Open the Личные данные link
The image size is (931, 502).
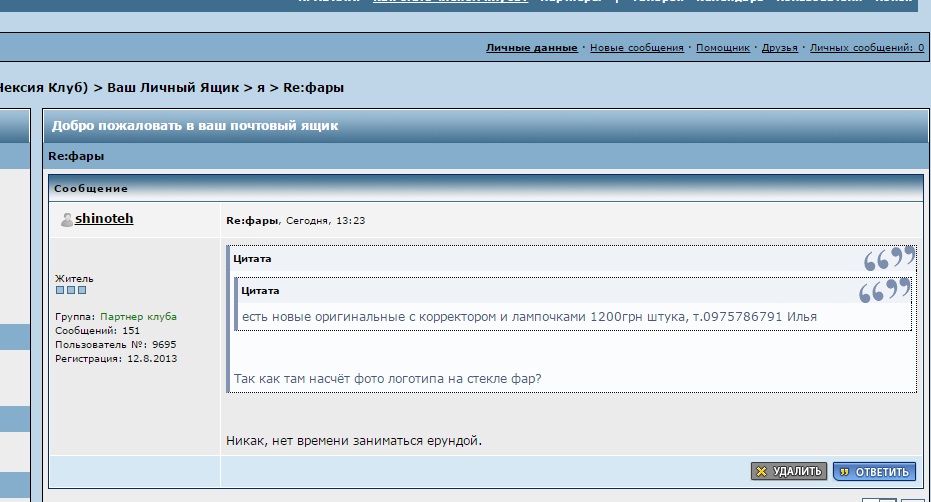pyautogui.click(x=531, y=48)
